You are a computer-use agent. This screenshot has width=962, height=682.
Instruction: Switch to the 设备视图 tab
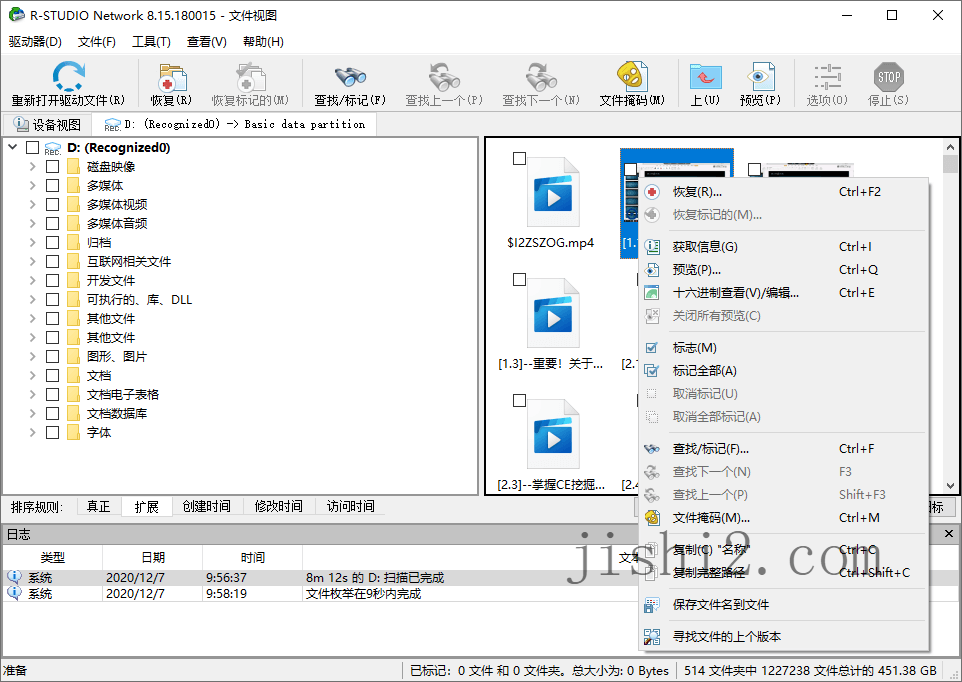48,125
